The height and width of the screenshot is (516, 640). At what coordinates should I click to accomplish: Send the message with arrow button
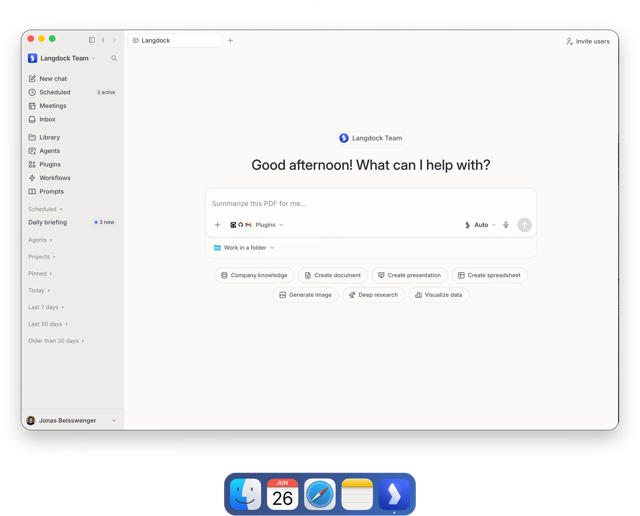click(524, 225)
